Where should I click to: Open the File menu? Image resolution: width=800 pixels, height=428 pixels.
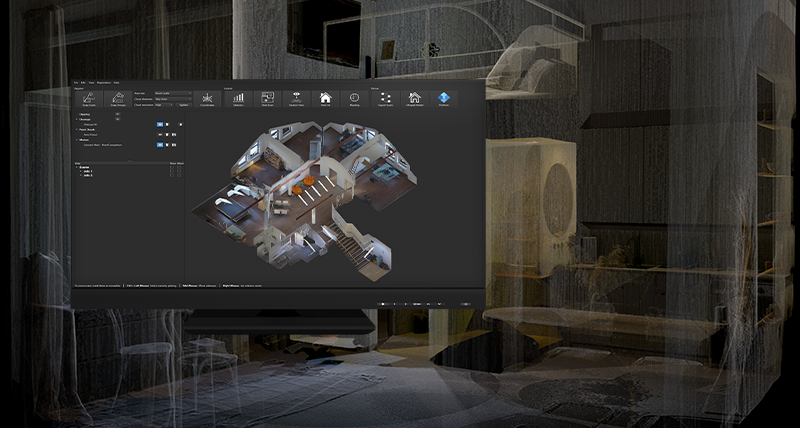76,82
